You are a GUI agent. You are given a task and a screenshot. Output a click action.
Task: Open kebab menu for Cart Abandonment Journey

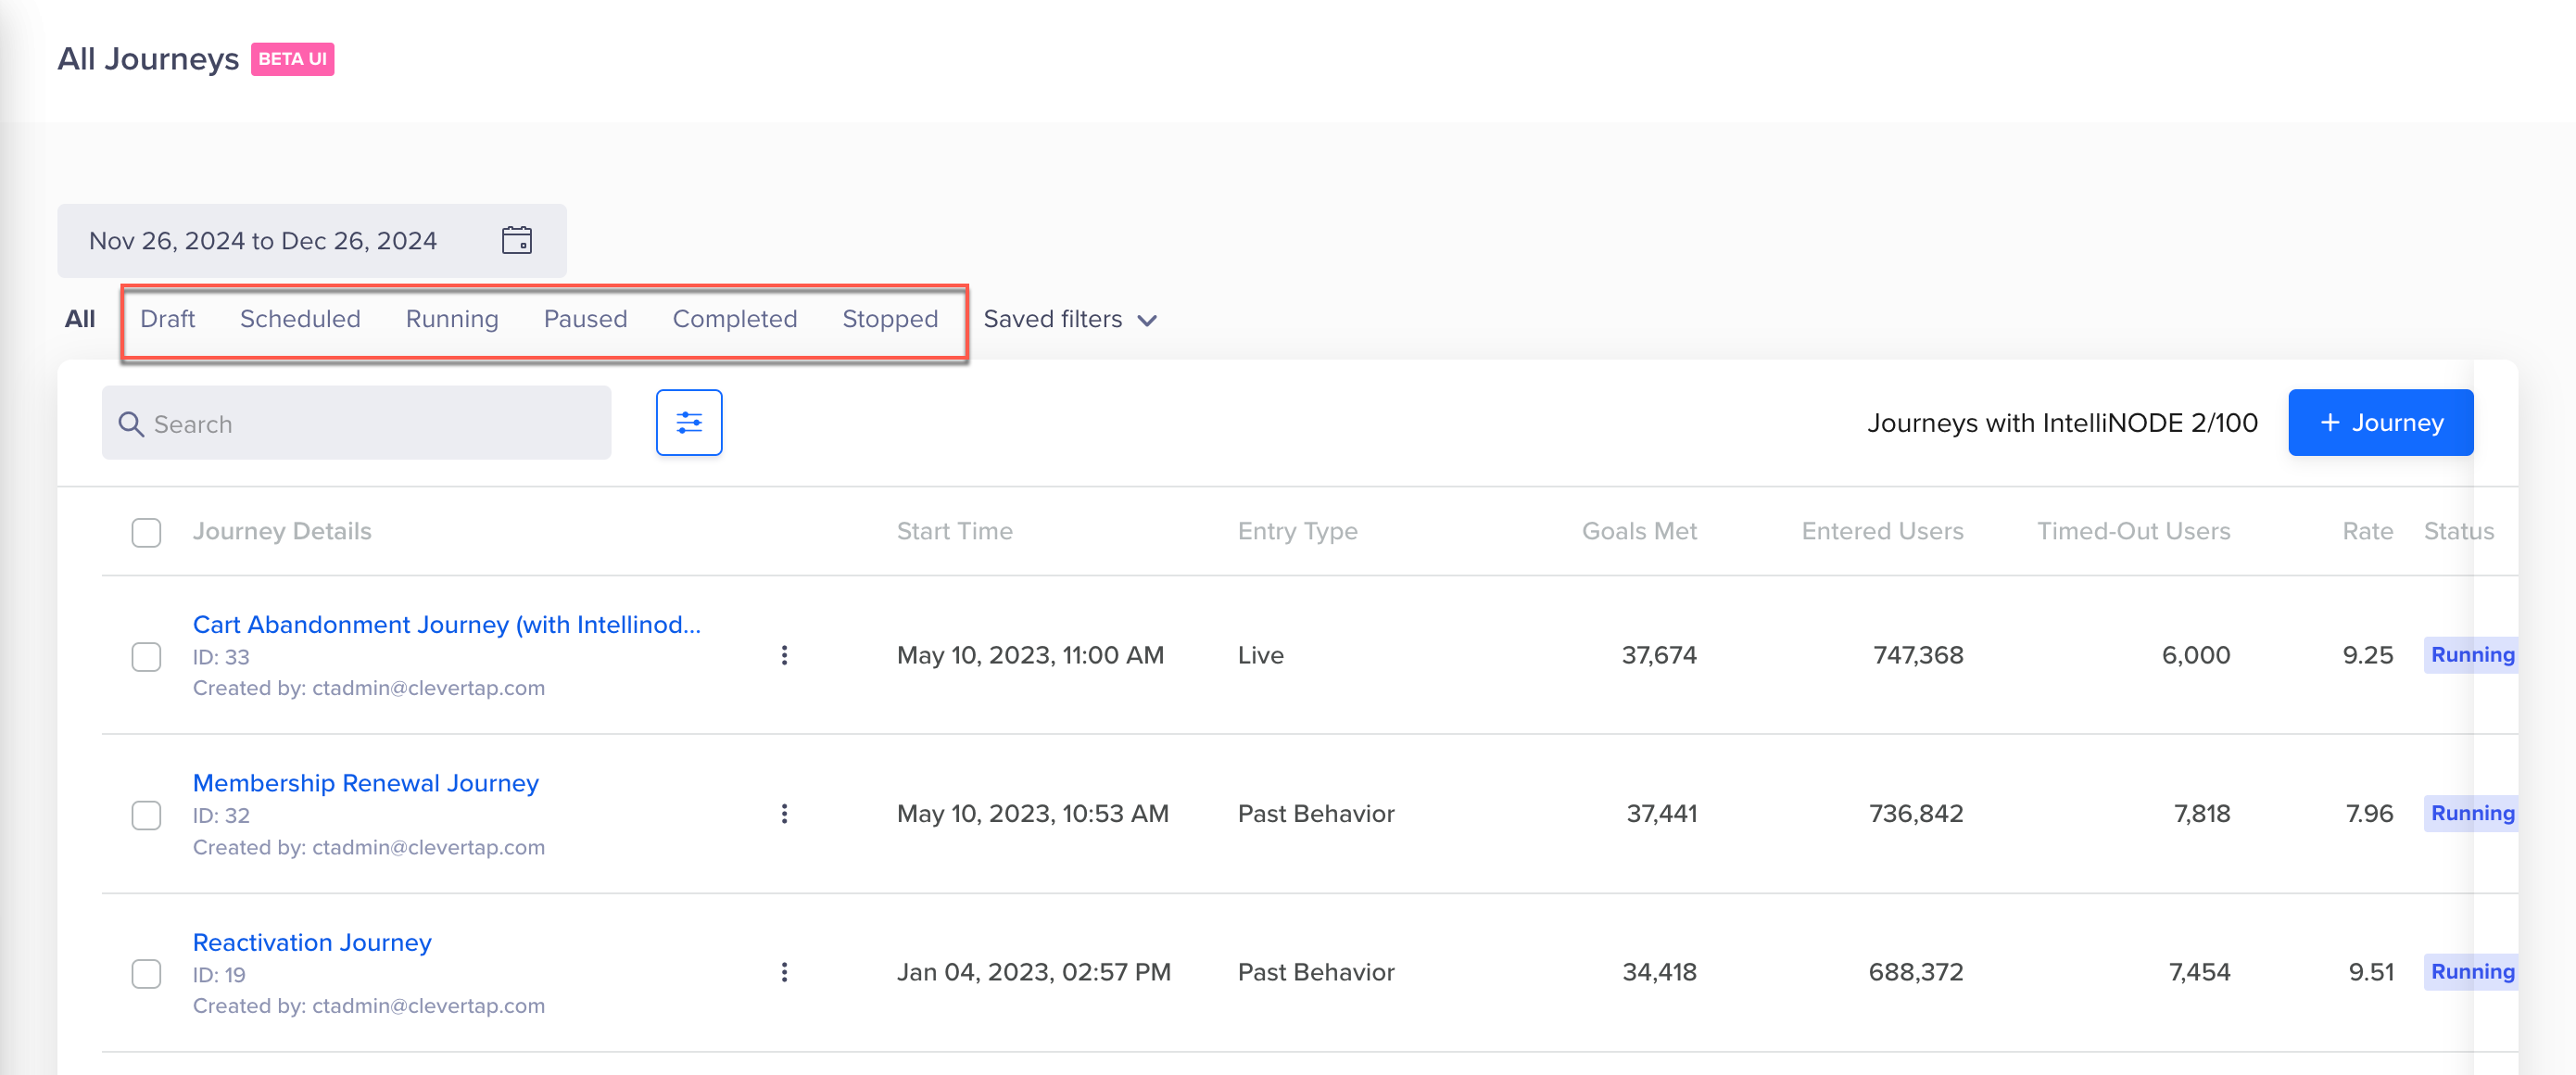(x=784, y=655)
